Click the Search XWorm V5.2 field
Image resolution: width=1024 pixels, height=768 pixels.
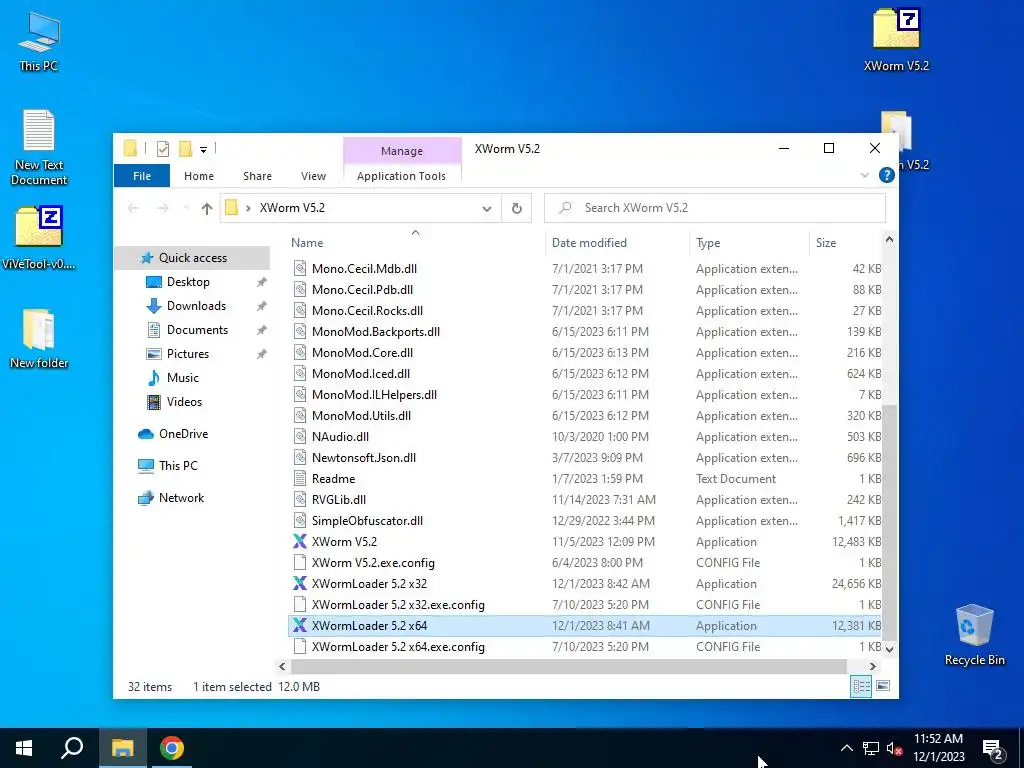point(715,208)
